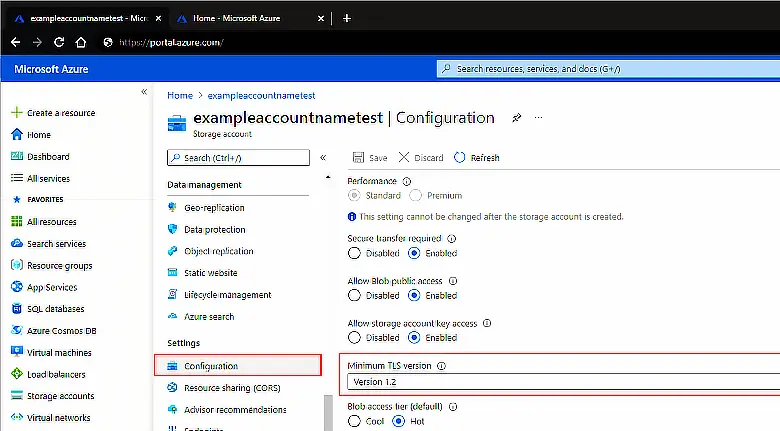The image size is (780, 431).
Task: Click the SQL databases icon
Action: [x=17, y=309]
